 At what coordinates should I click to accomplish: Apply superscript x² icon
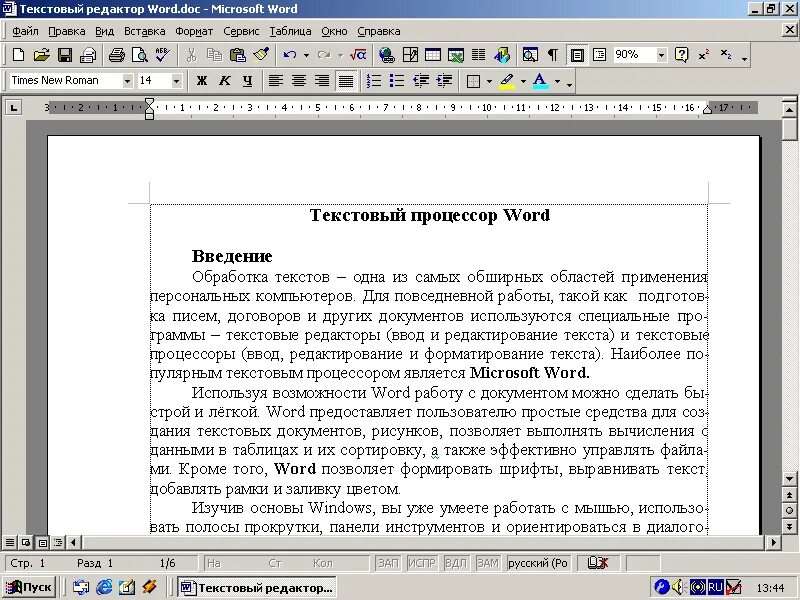(x=704, y=55)
